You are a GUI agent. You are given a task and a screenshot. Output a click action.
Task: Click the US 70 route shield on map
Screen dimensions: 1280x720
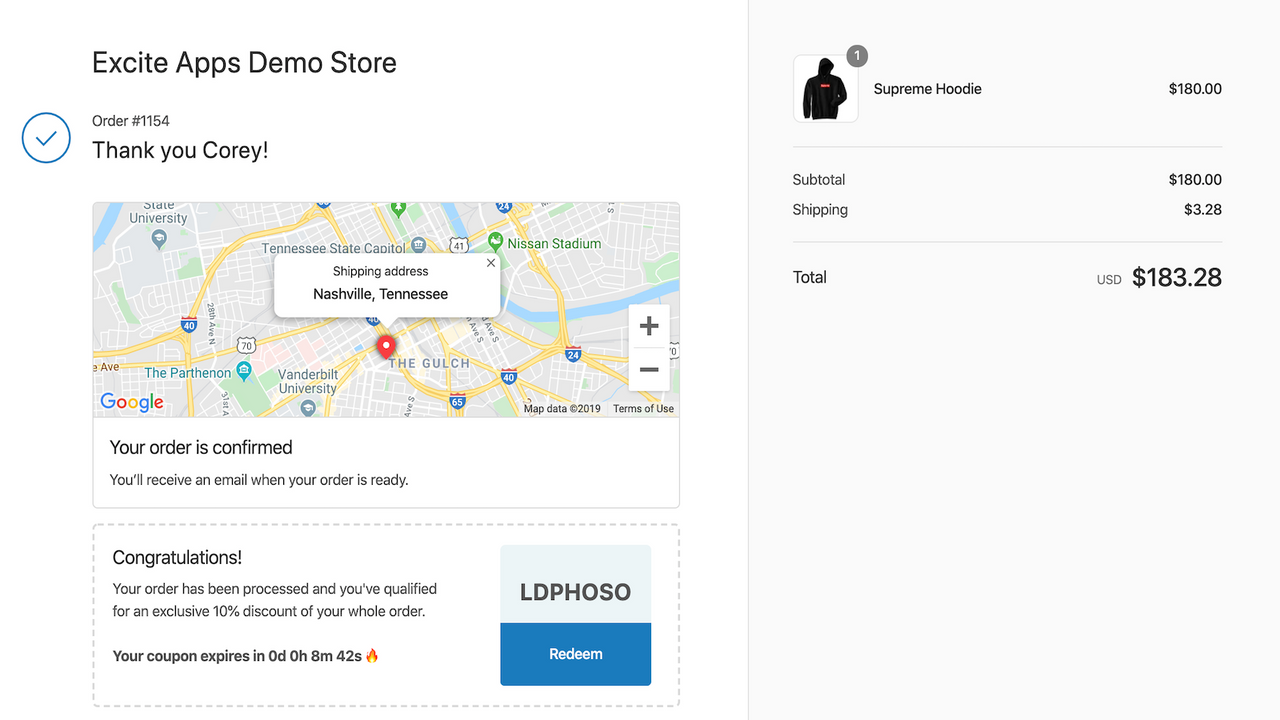coord(246,346)
